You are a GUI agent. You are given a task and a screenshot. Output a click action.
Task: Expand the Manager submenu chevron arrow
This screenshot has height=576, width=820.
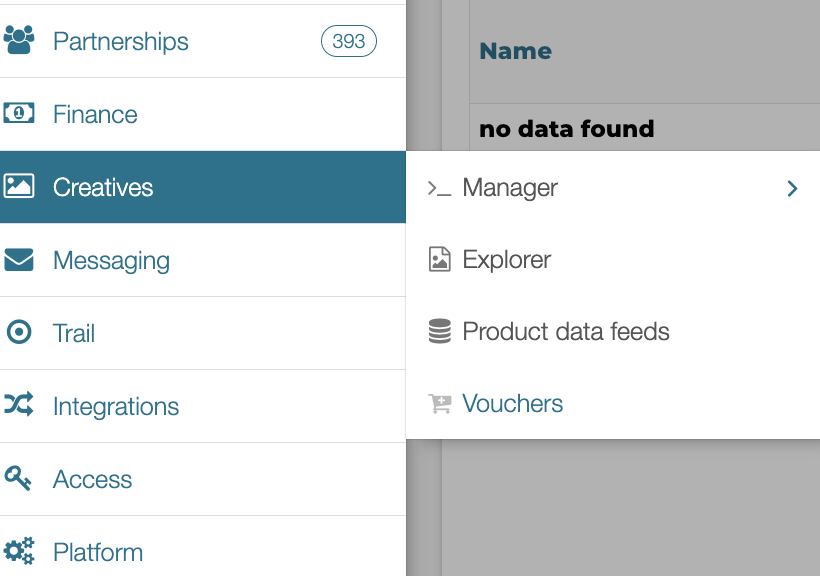(x=792, y=188)
